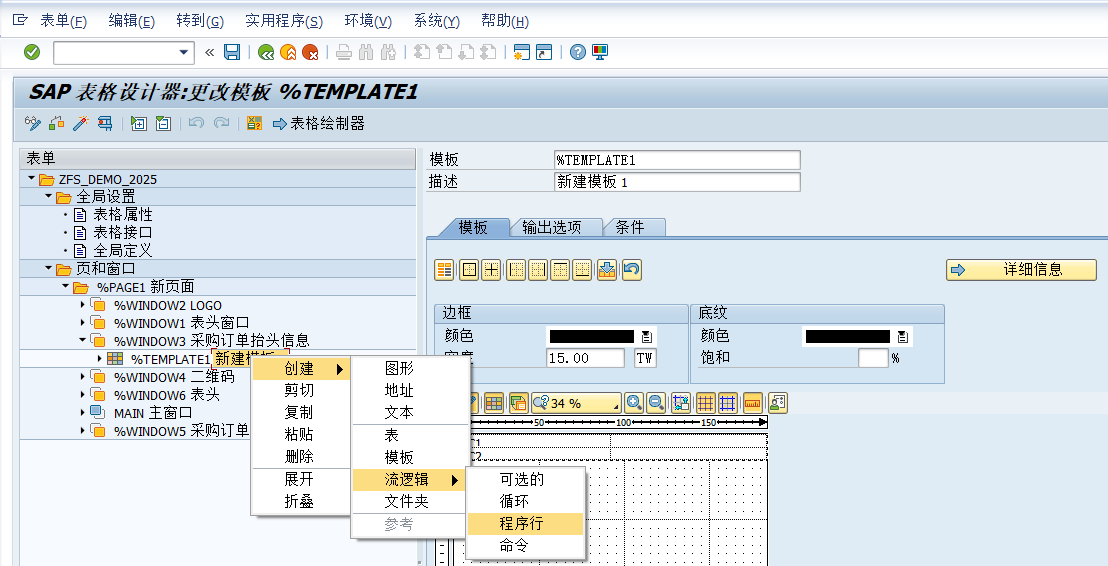Select the 全局定义 tree item

122,251
